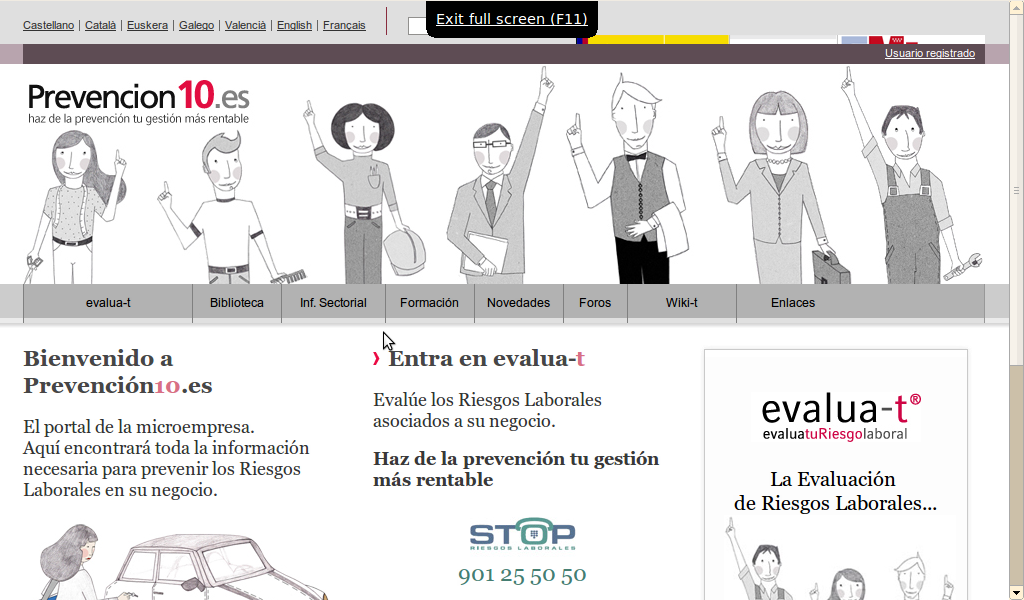Click the businessman with glasses illustration

[500, 176]
